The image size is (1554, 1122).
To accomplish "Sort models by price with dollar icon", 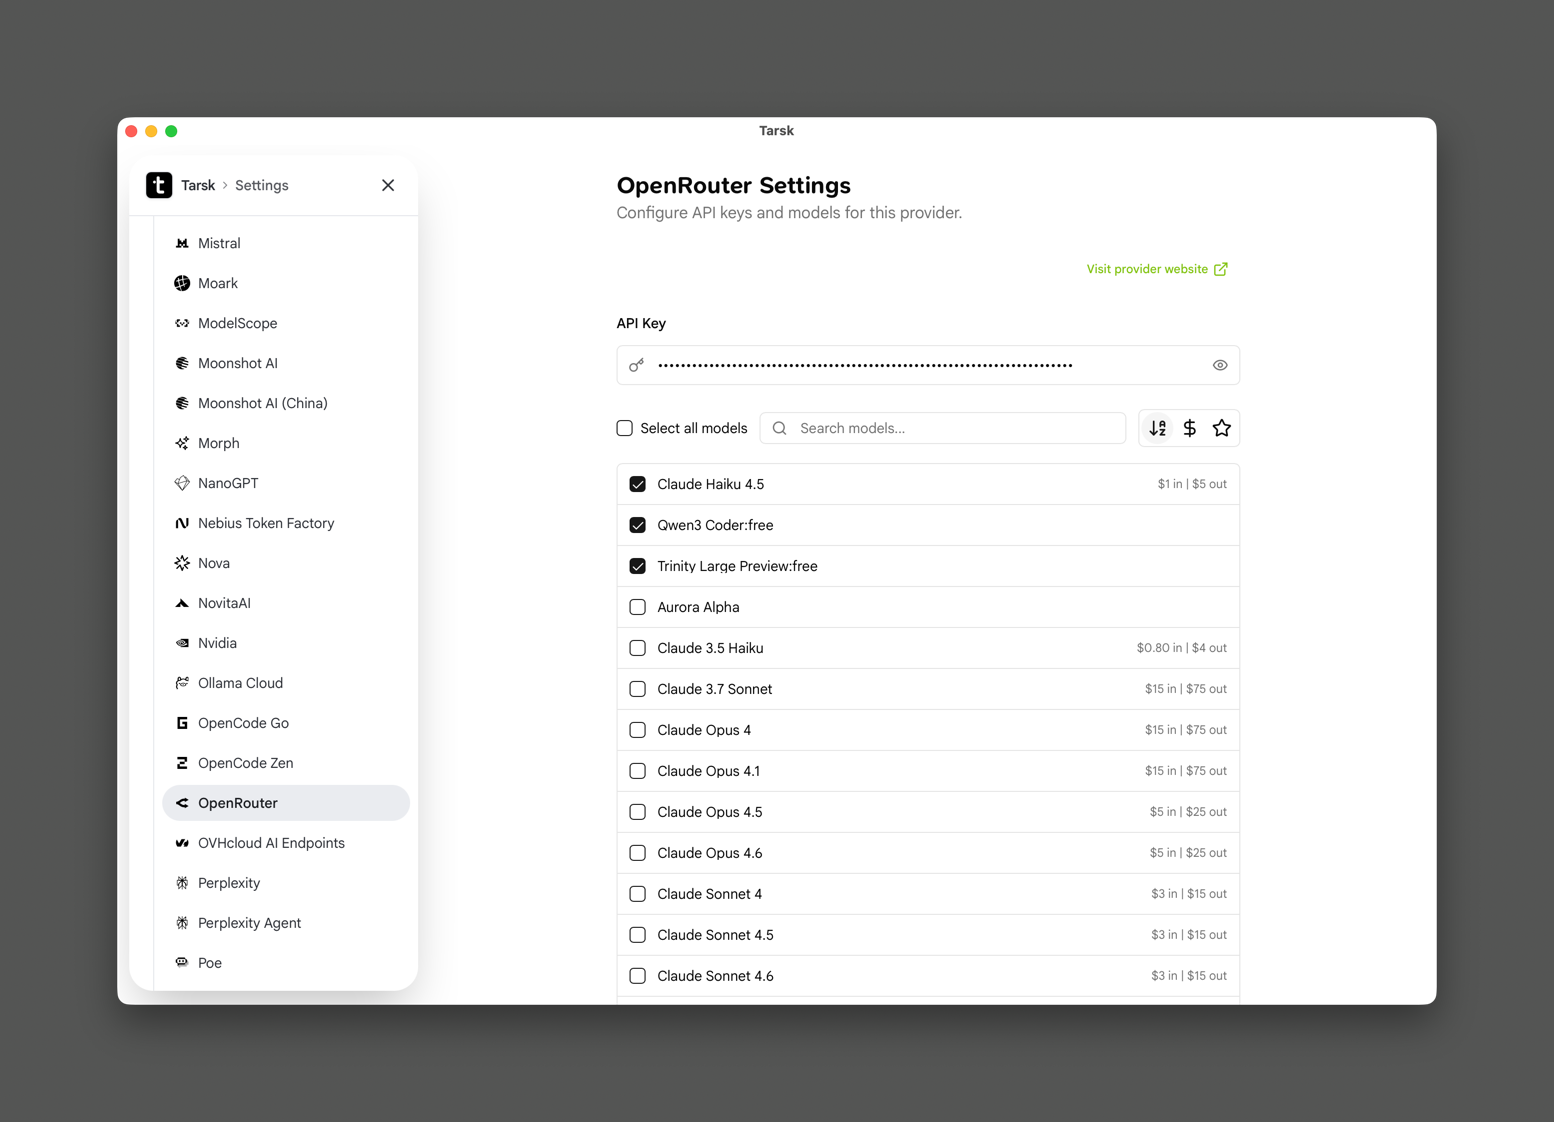I will tap(1189, 428).
